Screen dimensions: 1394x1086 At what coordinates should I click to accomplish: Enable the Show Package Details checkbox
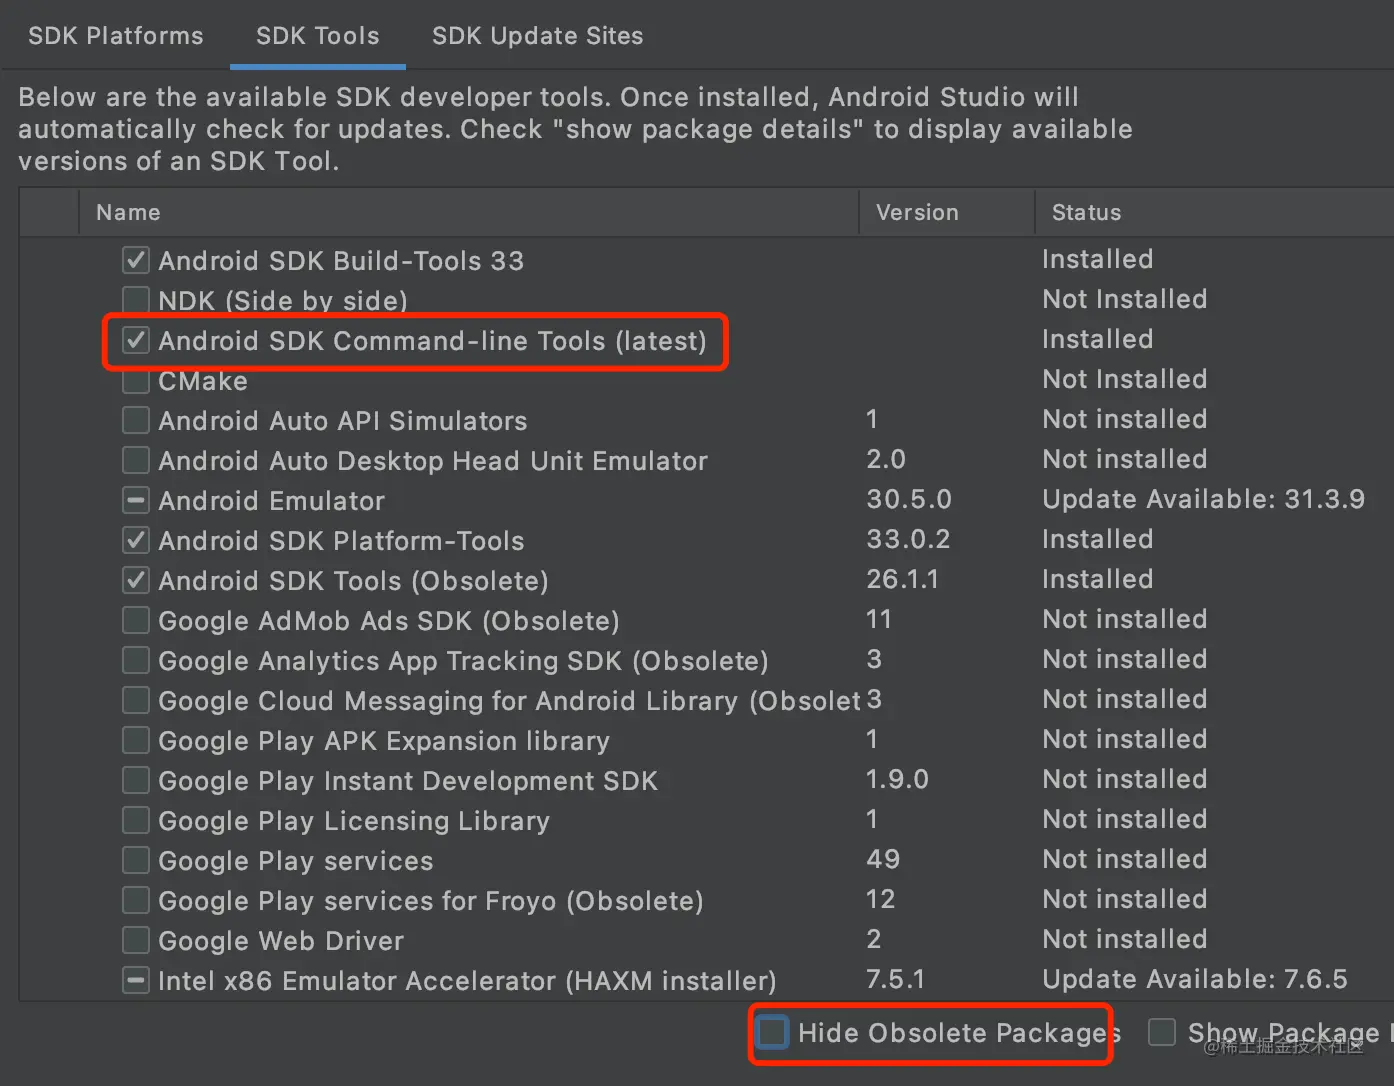click(x=1162, y=1032)
